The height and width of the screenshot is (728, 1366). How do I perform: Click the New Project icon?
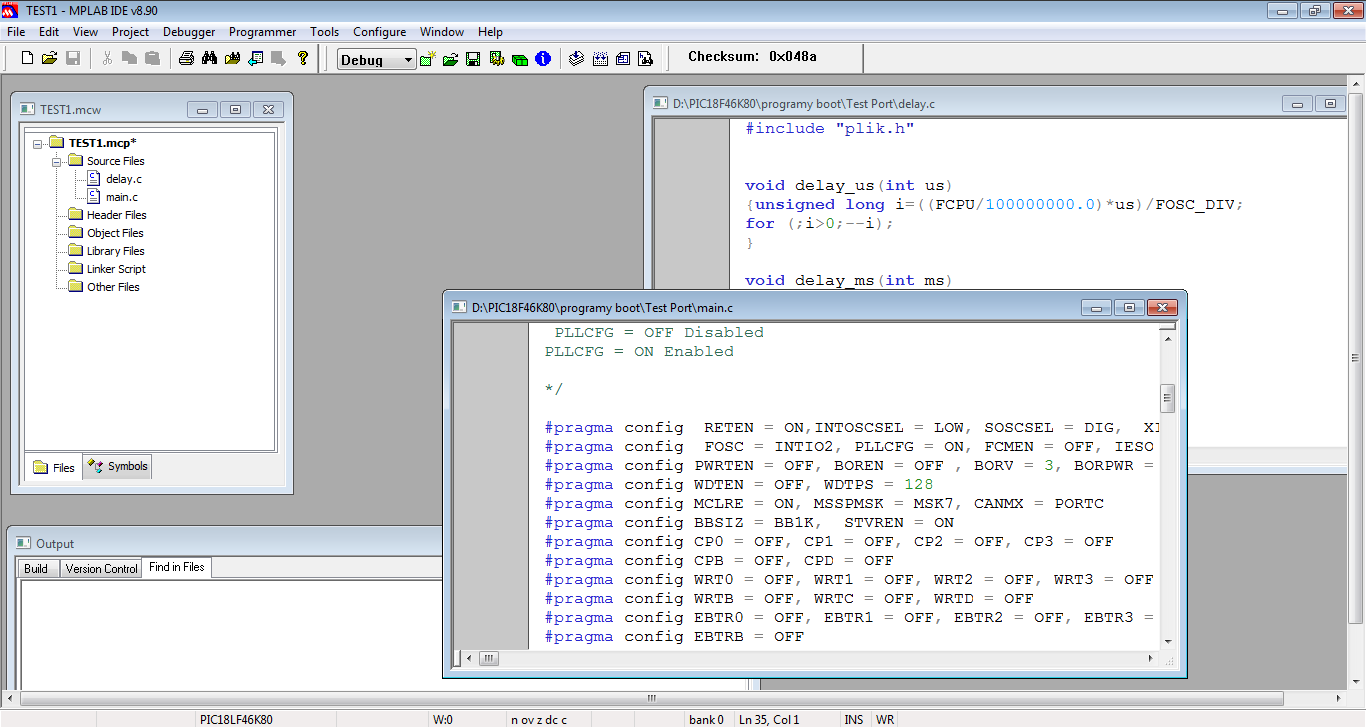(428, 59)
